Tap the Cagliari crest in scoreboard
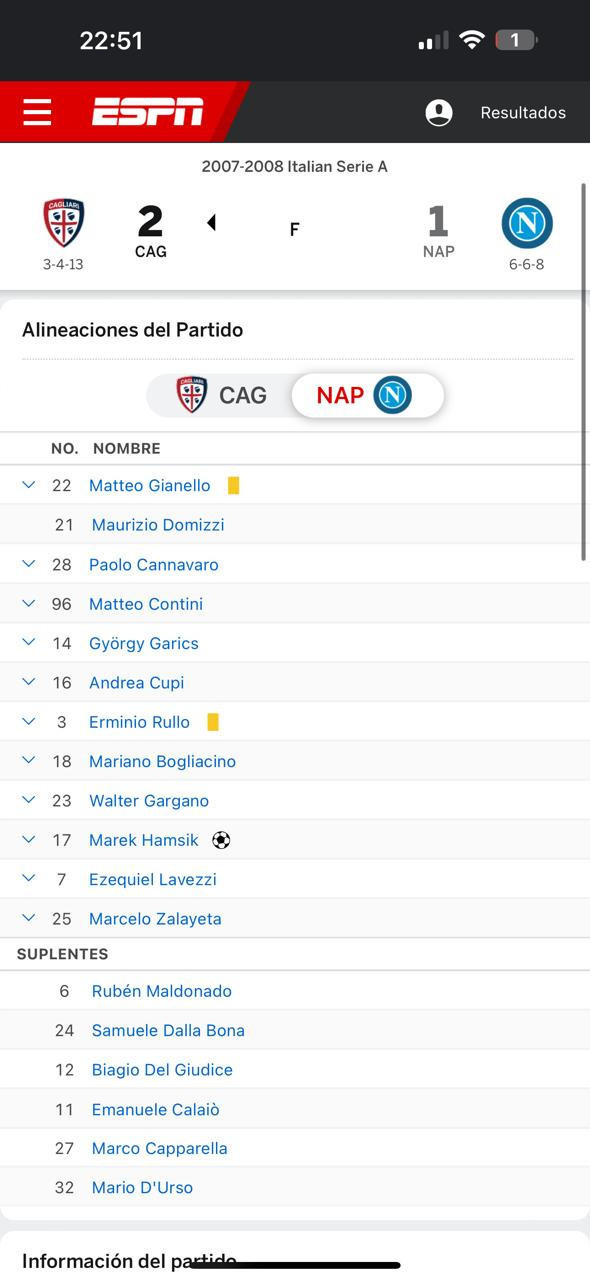 pos(63,223)
